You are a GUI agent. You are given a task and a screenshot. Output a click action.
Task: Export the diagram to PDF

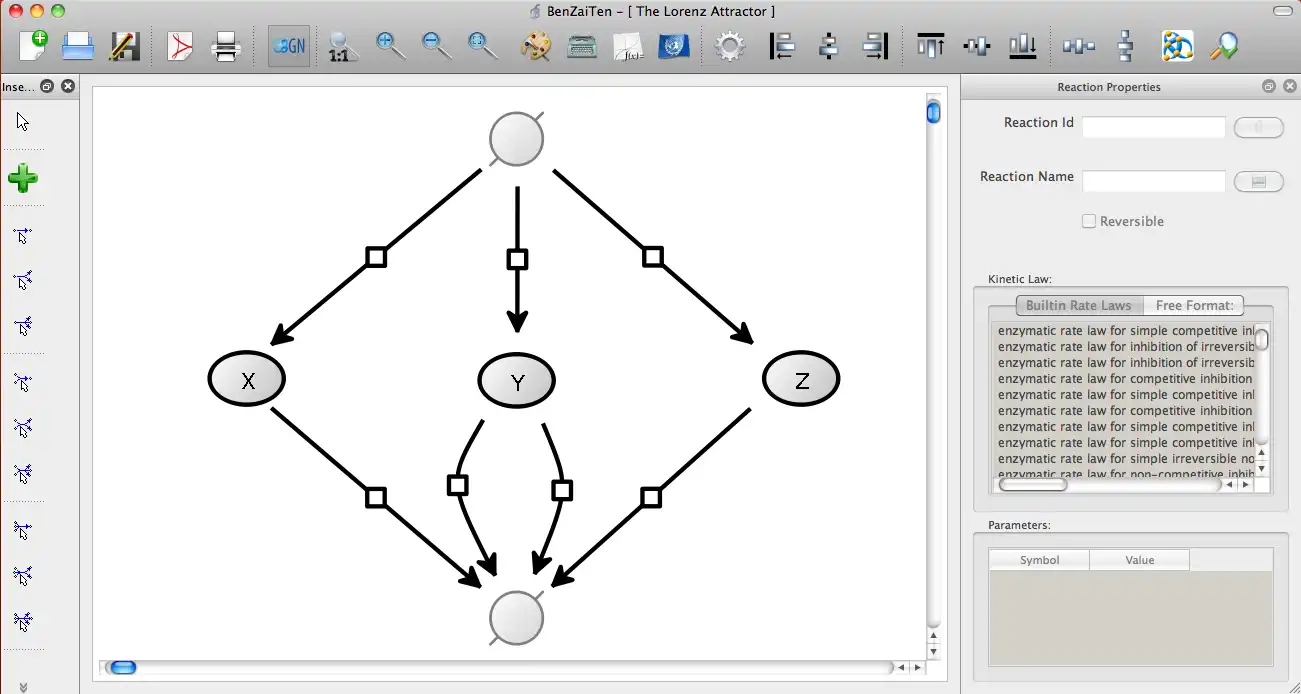click(x=181, y=46)
